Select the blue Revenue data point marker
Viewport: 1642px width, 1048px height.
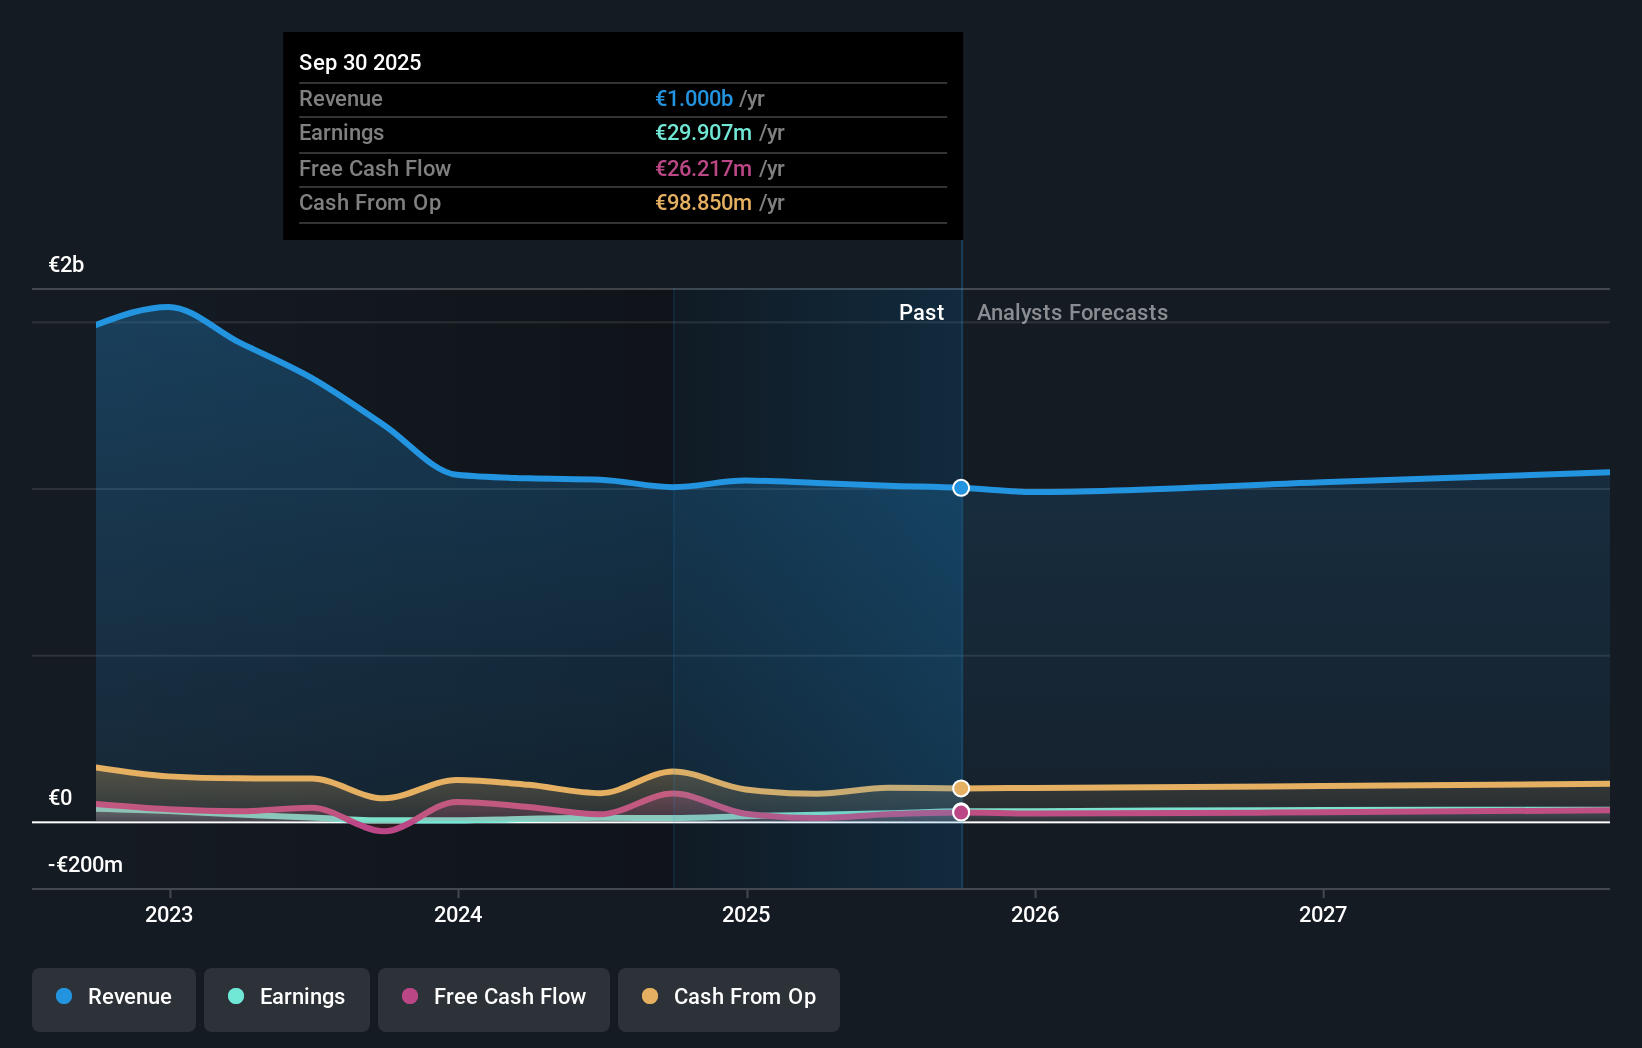coord(961,488)
